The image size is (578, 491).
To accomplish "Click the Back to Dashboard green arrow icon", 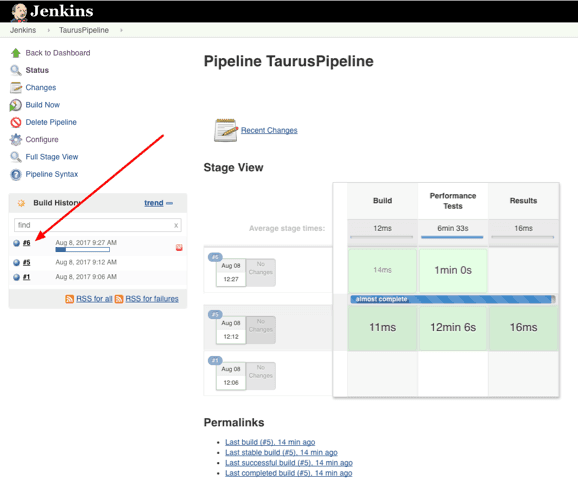I will click(15, 53).
